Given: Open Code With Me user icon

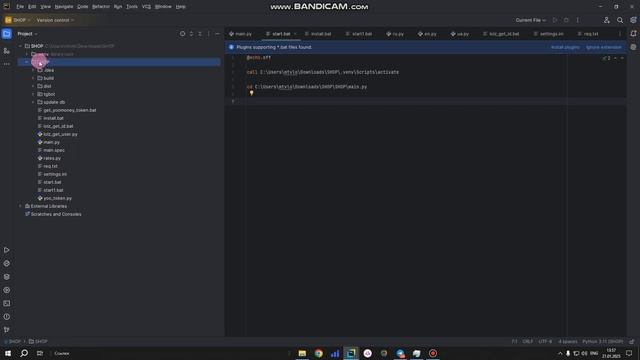Looking at the screenshot, I should pos(607,20).
